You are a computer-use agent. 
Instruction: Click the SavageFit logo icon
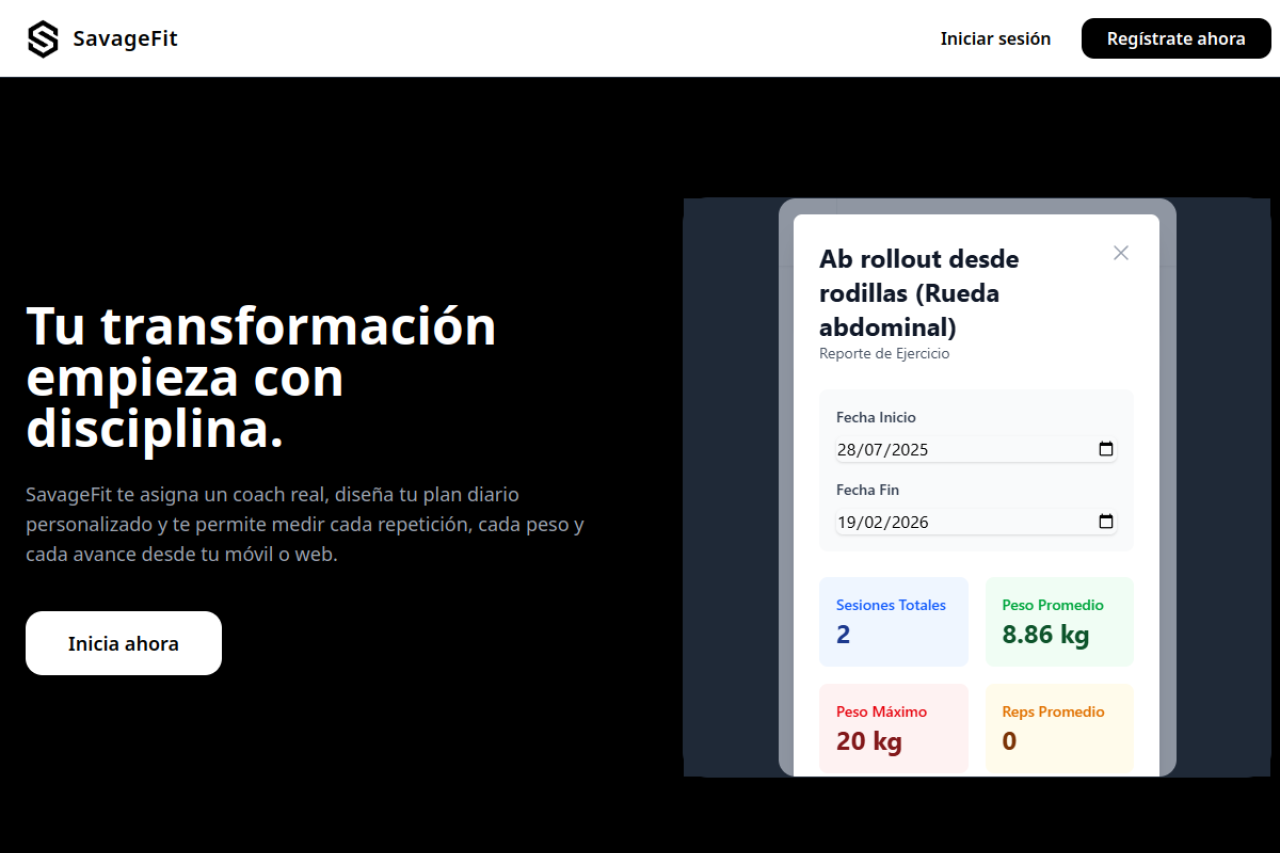click(43, 39)
